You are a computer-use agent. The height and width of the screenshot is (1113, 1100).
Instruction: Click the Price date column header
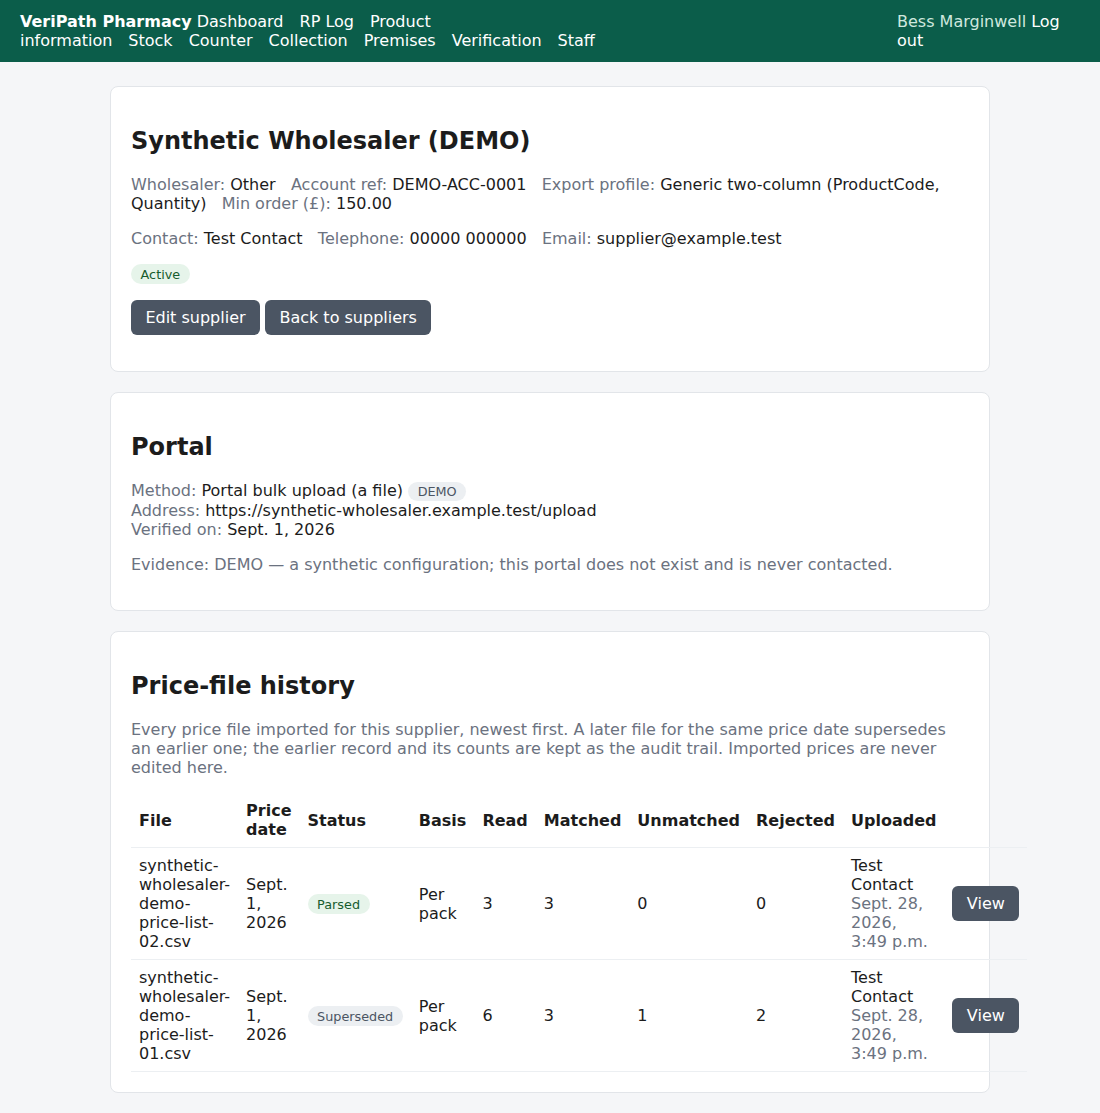click(268, 820)
